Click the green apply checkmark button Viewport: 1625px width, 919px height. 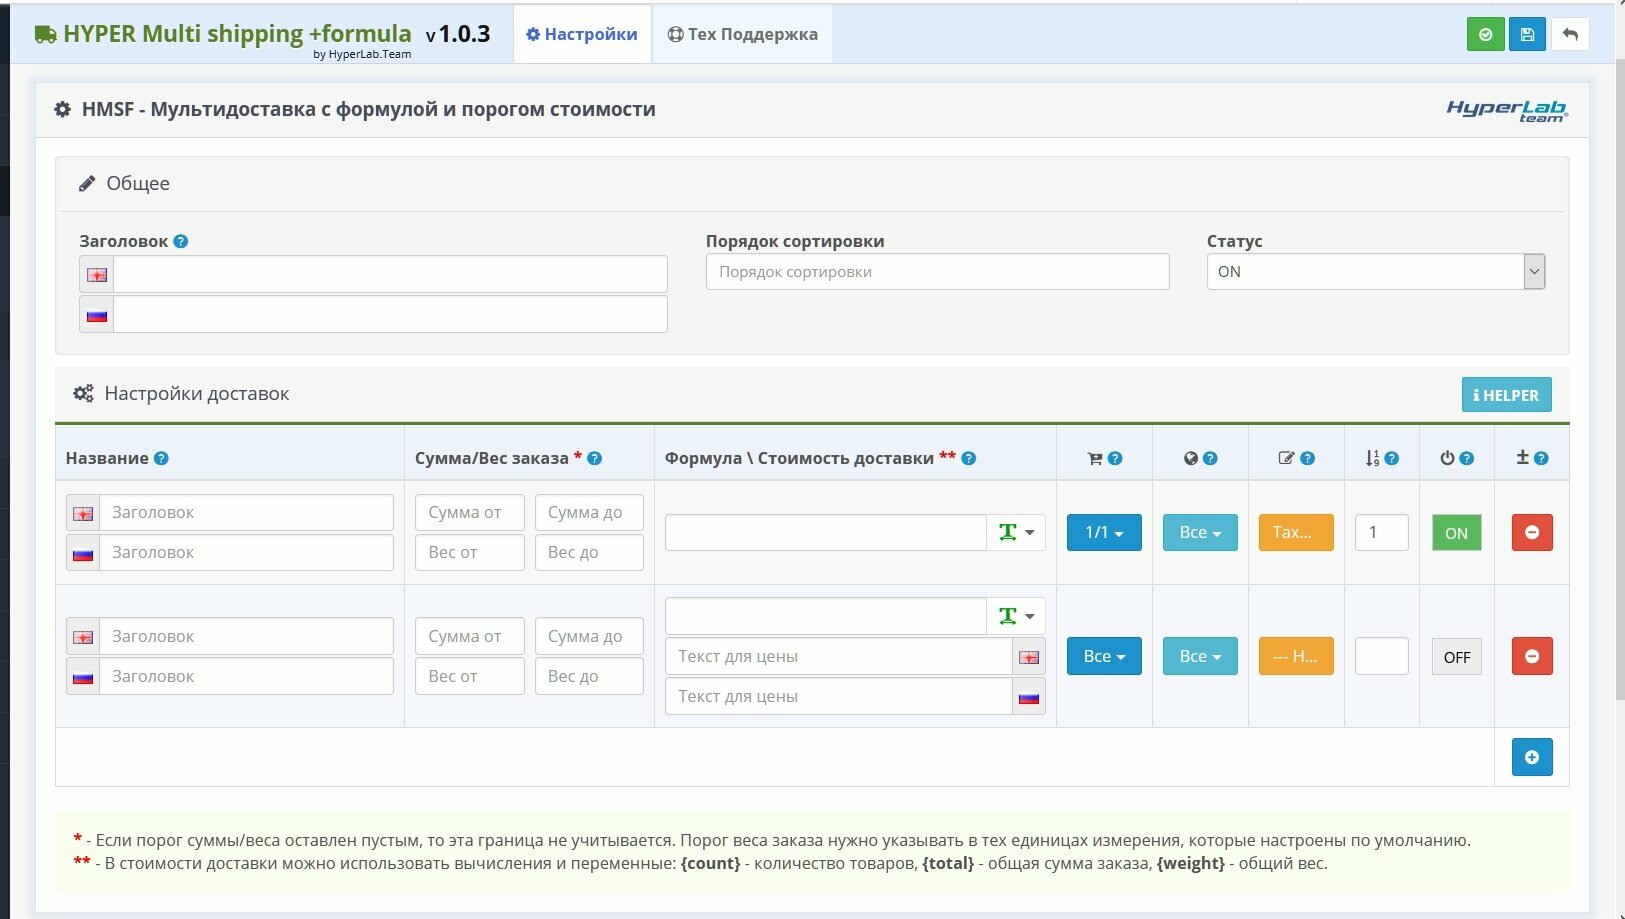point(1485,35)
